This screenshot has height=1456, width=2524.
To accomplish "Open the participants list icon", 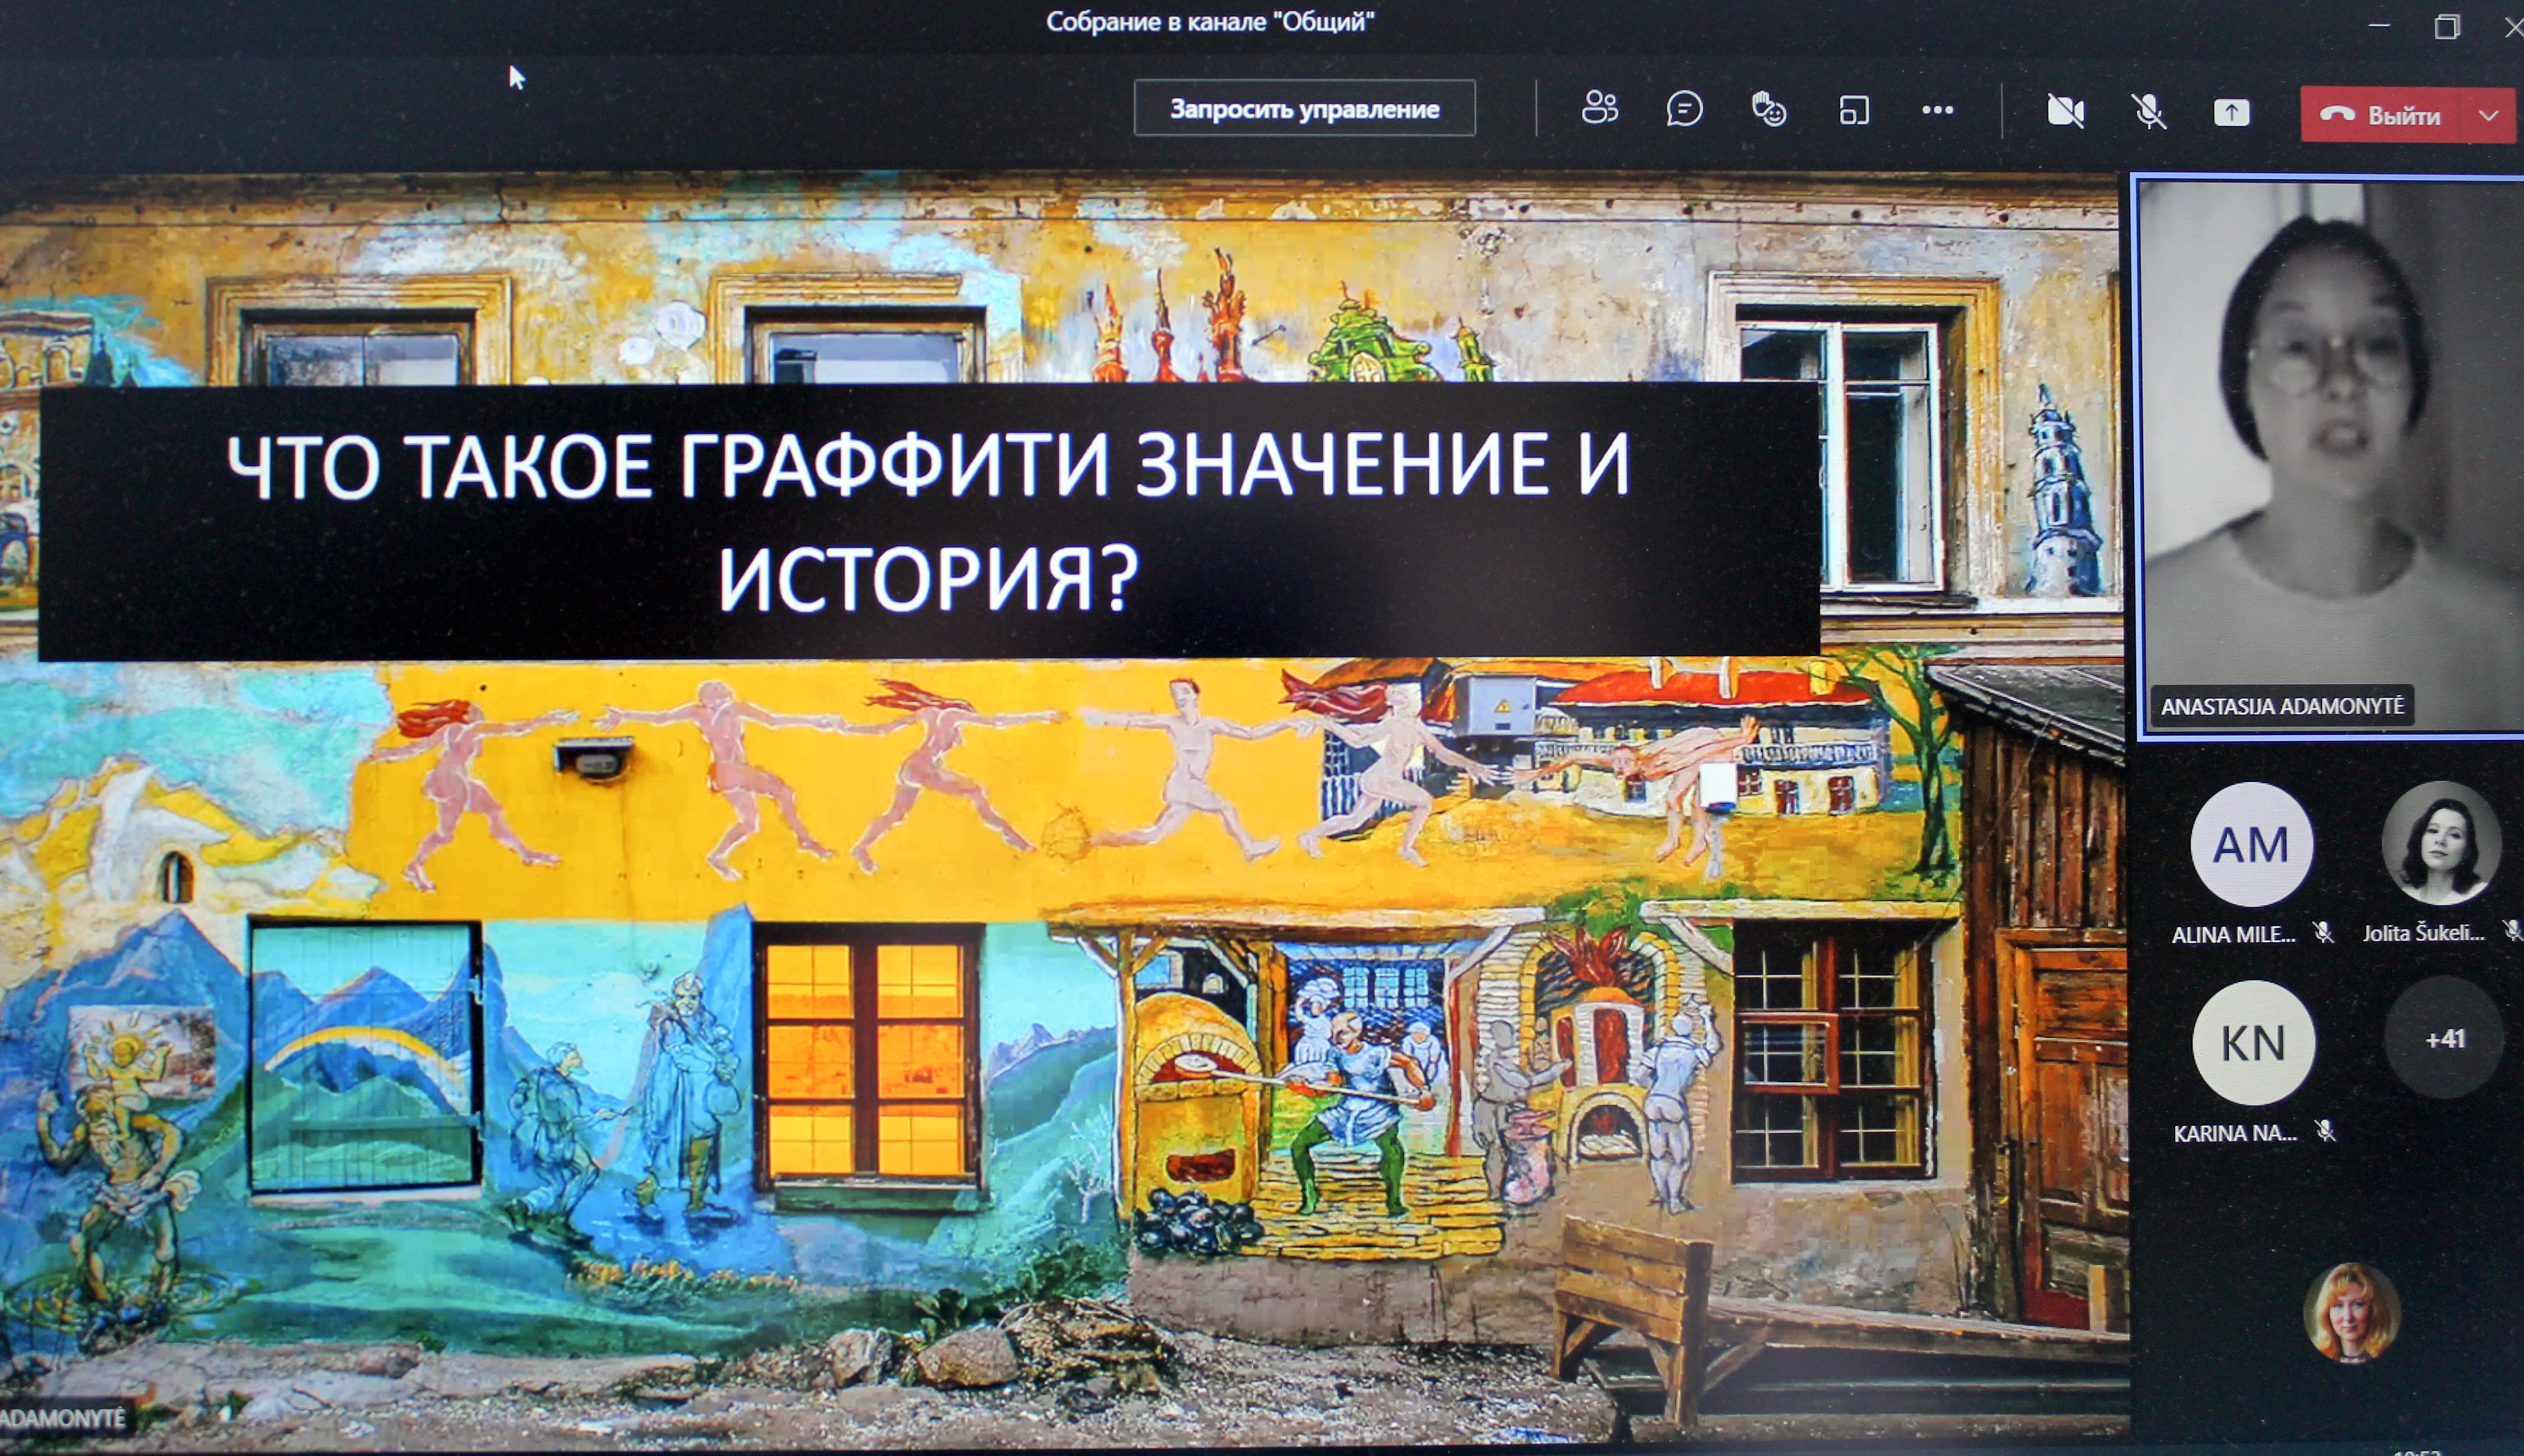I will click(x=1599, y=108).
